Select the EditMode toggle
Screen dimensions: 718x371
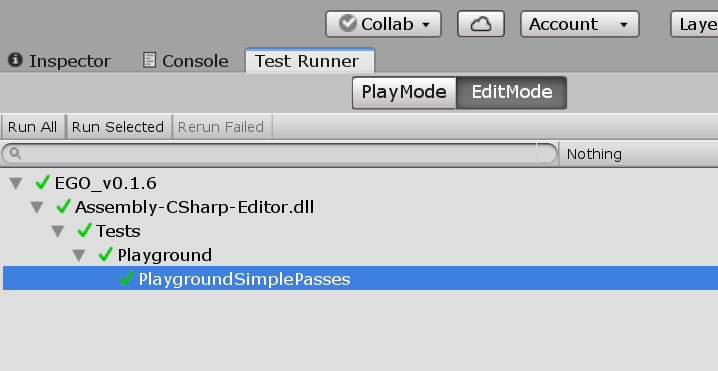pyautogui.click(x=511, y=93)
